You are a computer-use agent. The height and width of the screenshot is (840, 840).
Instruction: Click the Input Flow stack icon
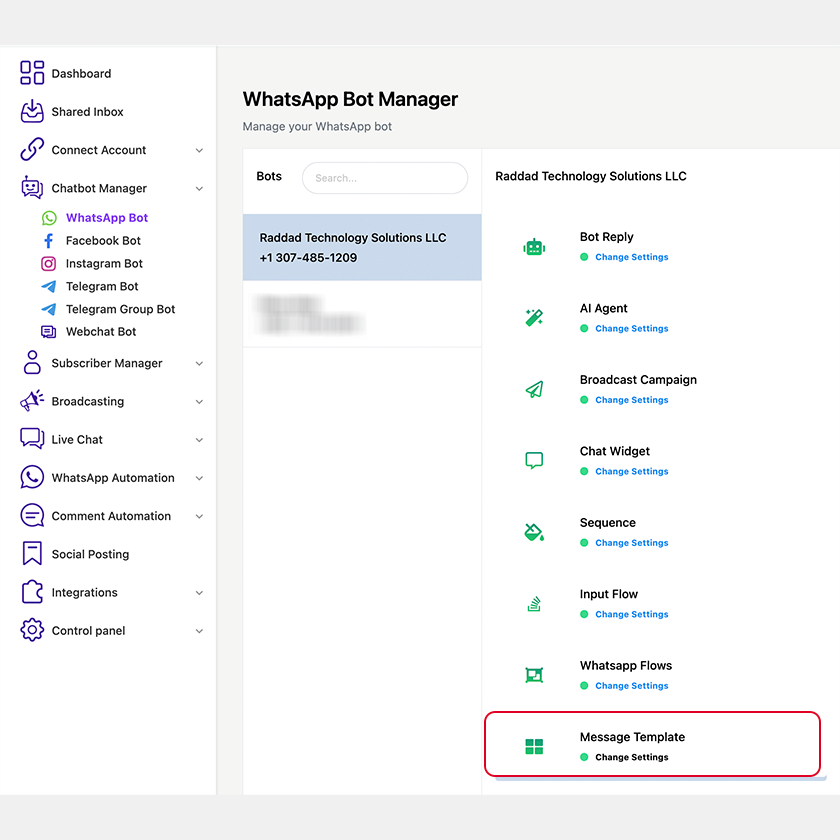tap(534, 604)
